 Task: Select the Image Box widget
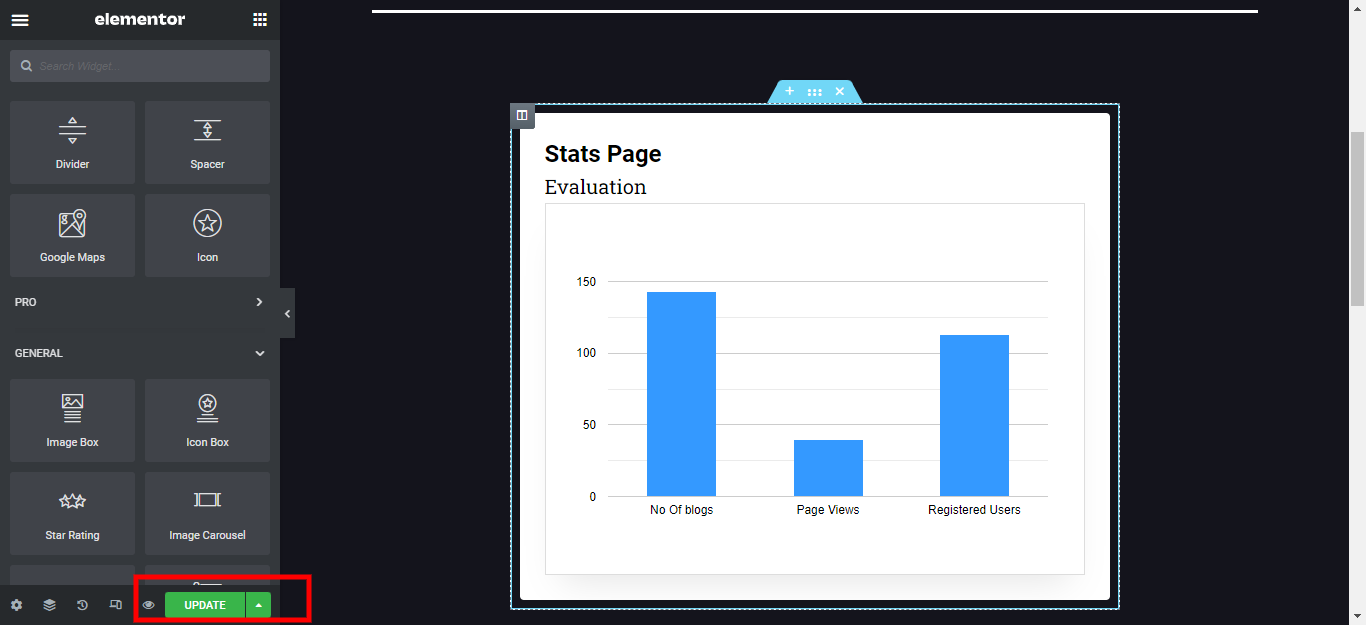coord(72,420)
